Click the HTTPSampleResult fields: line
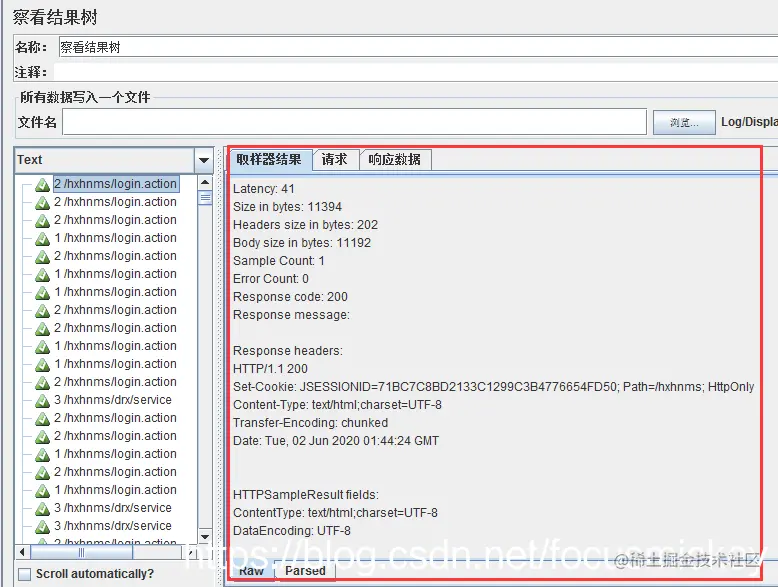778x587 pixels. pyautogui.click(x=306, y=495)
